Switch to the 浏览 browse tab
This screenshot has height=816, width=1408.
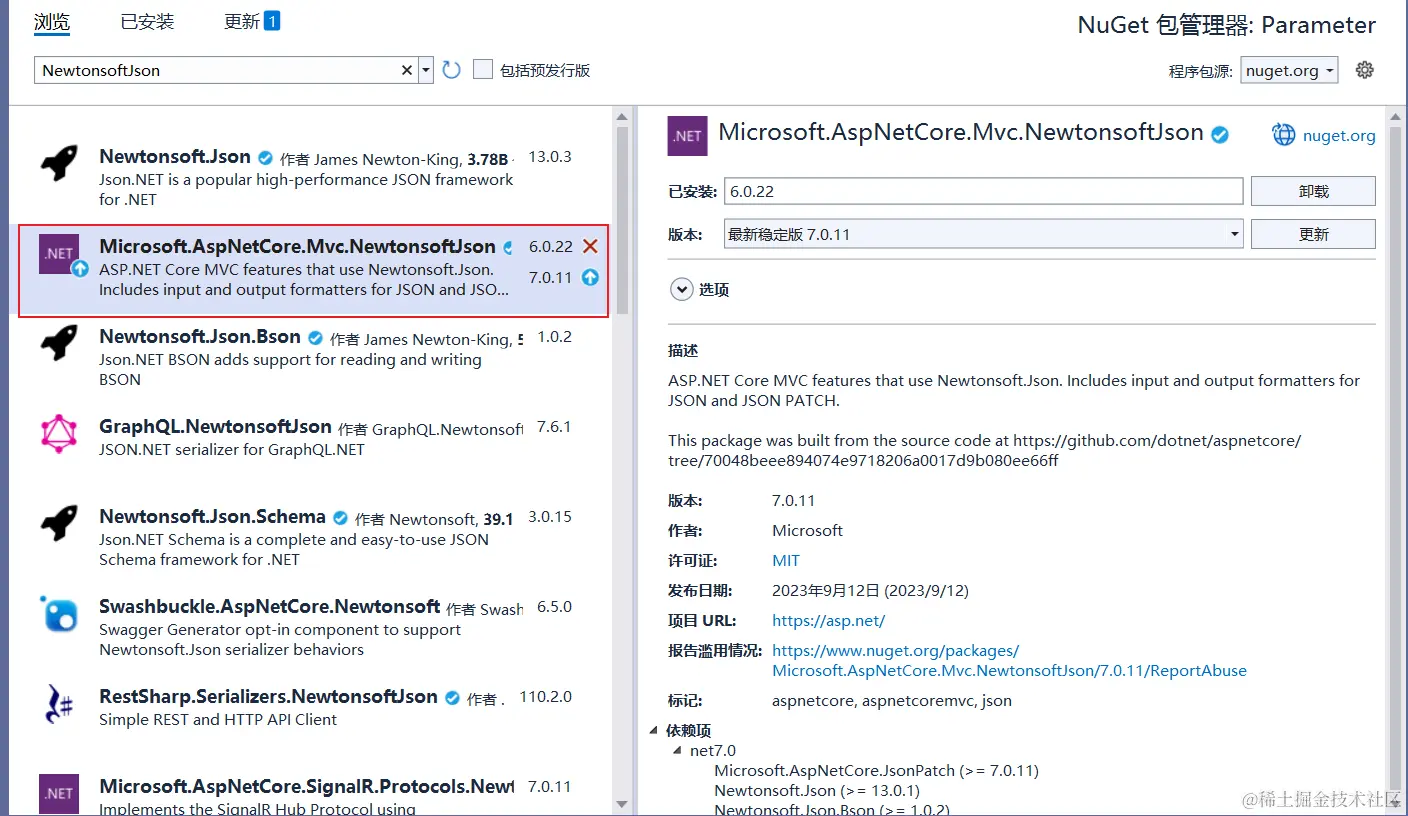coord(51,21)
